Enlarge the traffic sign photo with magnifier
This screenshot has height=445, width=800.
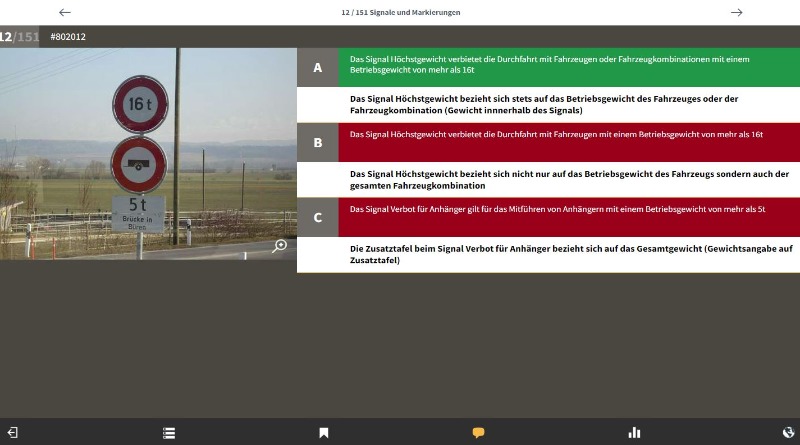(x=280, y=246)
